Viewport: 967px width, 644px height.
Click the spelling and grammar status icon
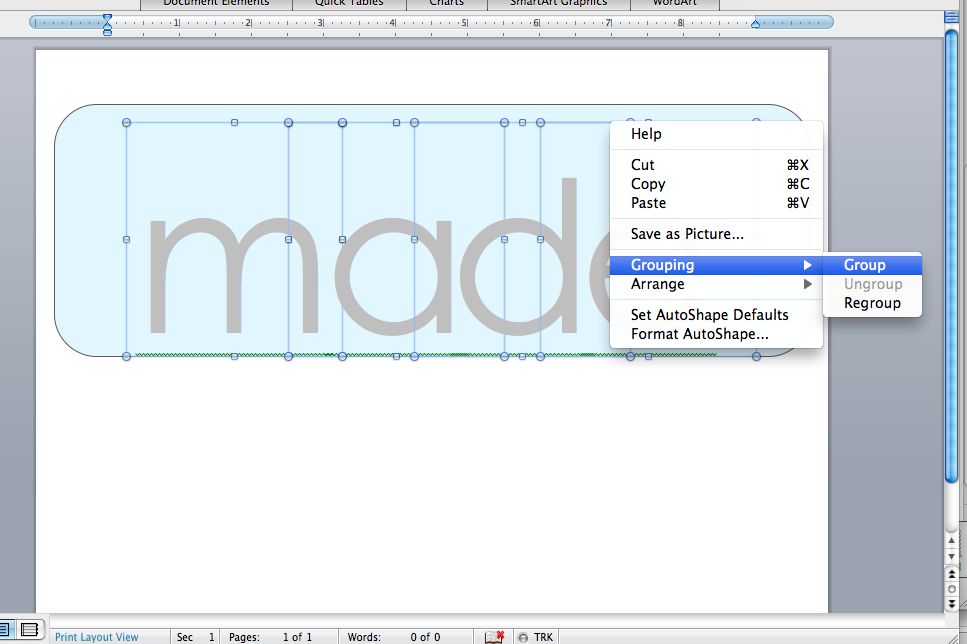click(494, 636)
